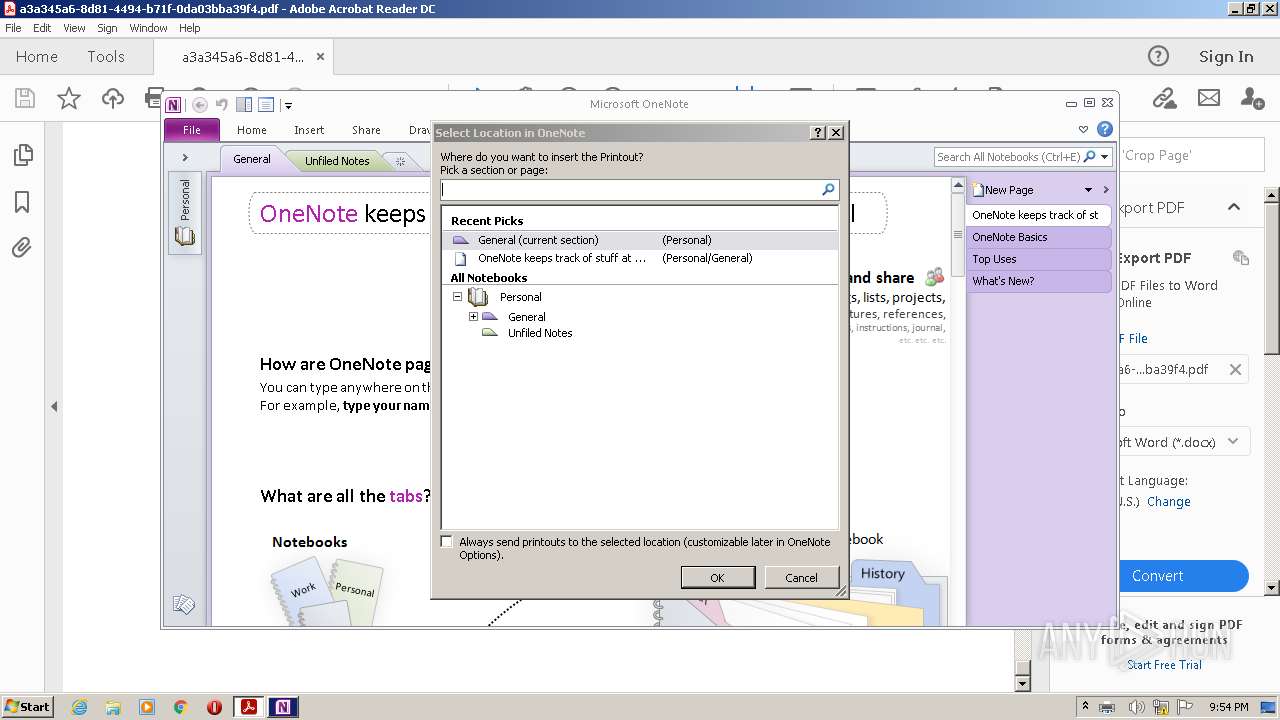Click the search magnifier in Select Location dialog
Image resolution: width=1280 pixels, height=720 pixels.
(x=828, y=189)
